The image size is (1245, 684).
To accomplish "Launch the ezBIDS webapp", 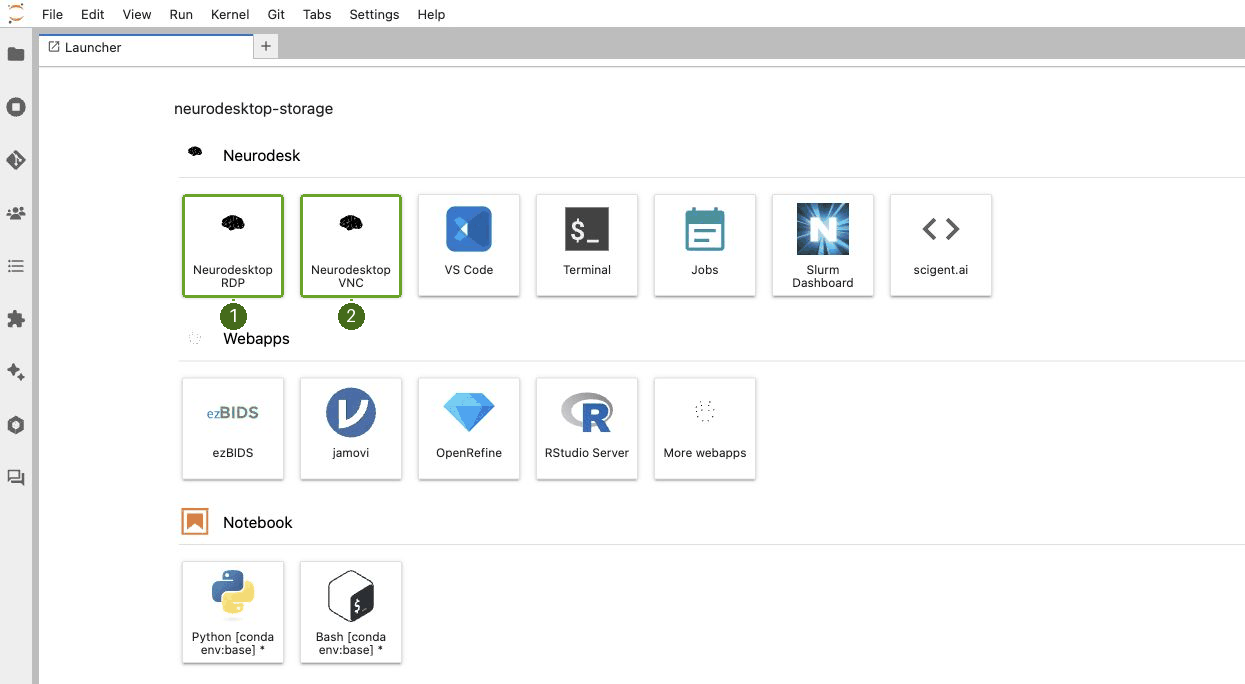I will pyautogui.click(x=233, y=428).
